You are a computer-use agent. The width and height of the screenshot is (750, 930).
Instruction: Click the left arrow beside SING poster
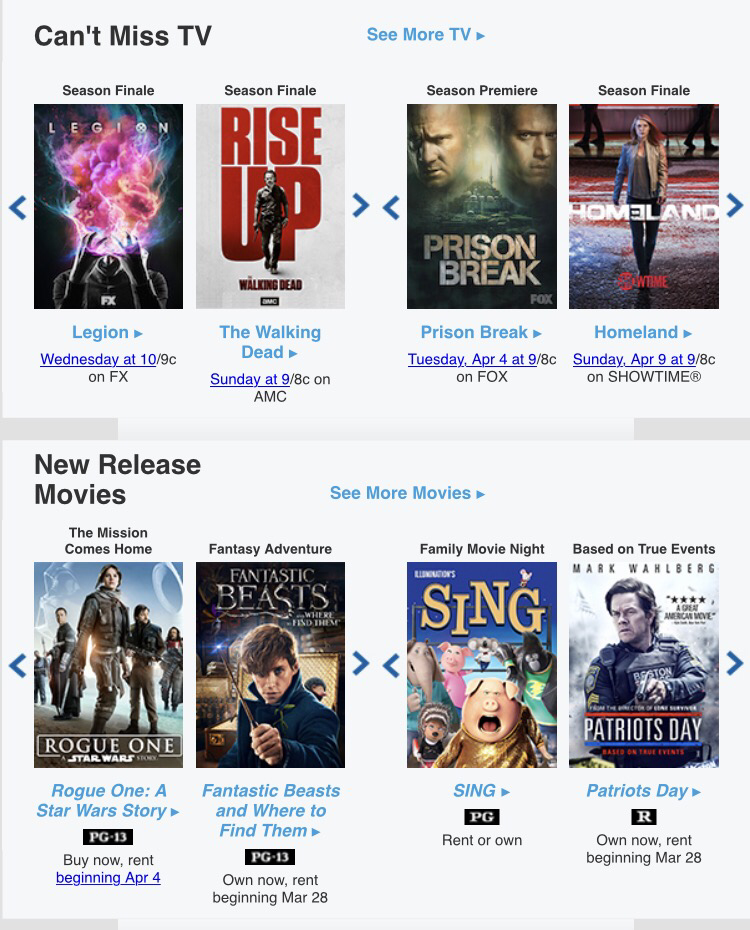pos(391,665)
